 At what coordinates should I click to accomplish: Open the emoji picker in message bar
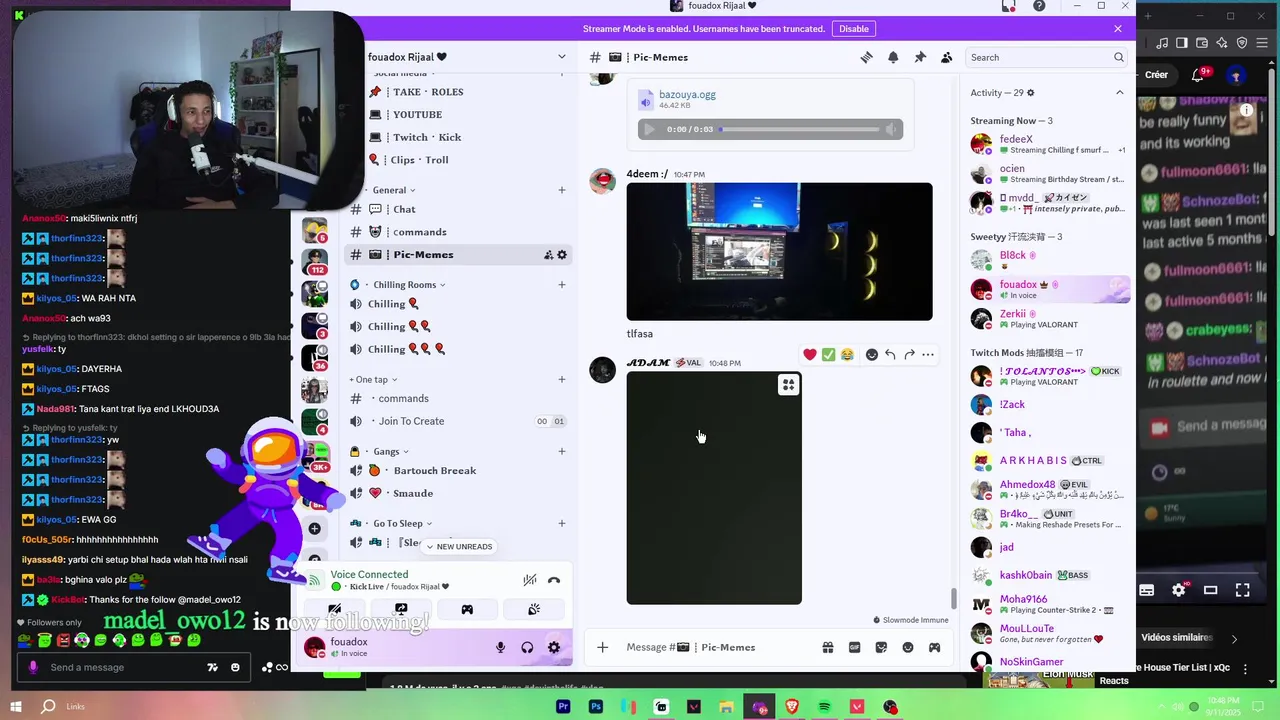pos(908,647)
